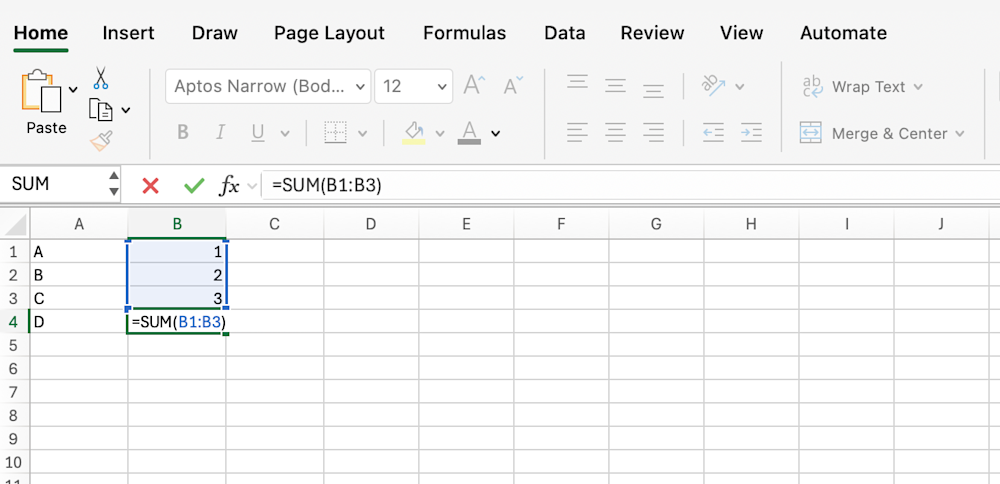This screenshot has width=1000, height=484.
Task: Click cell A3 containing C
Action: pos(79,298)
